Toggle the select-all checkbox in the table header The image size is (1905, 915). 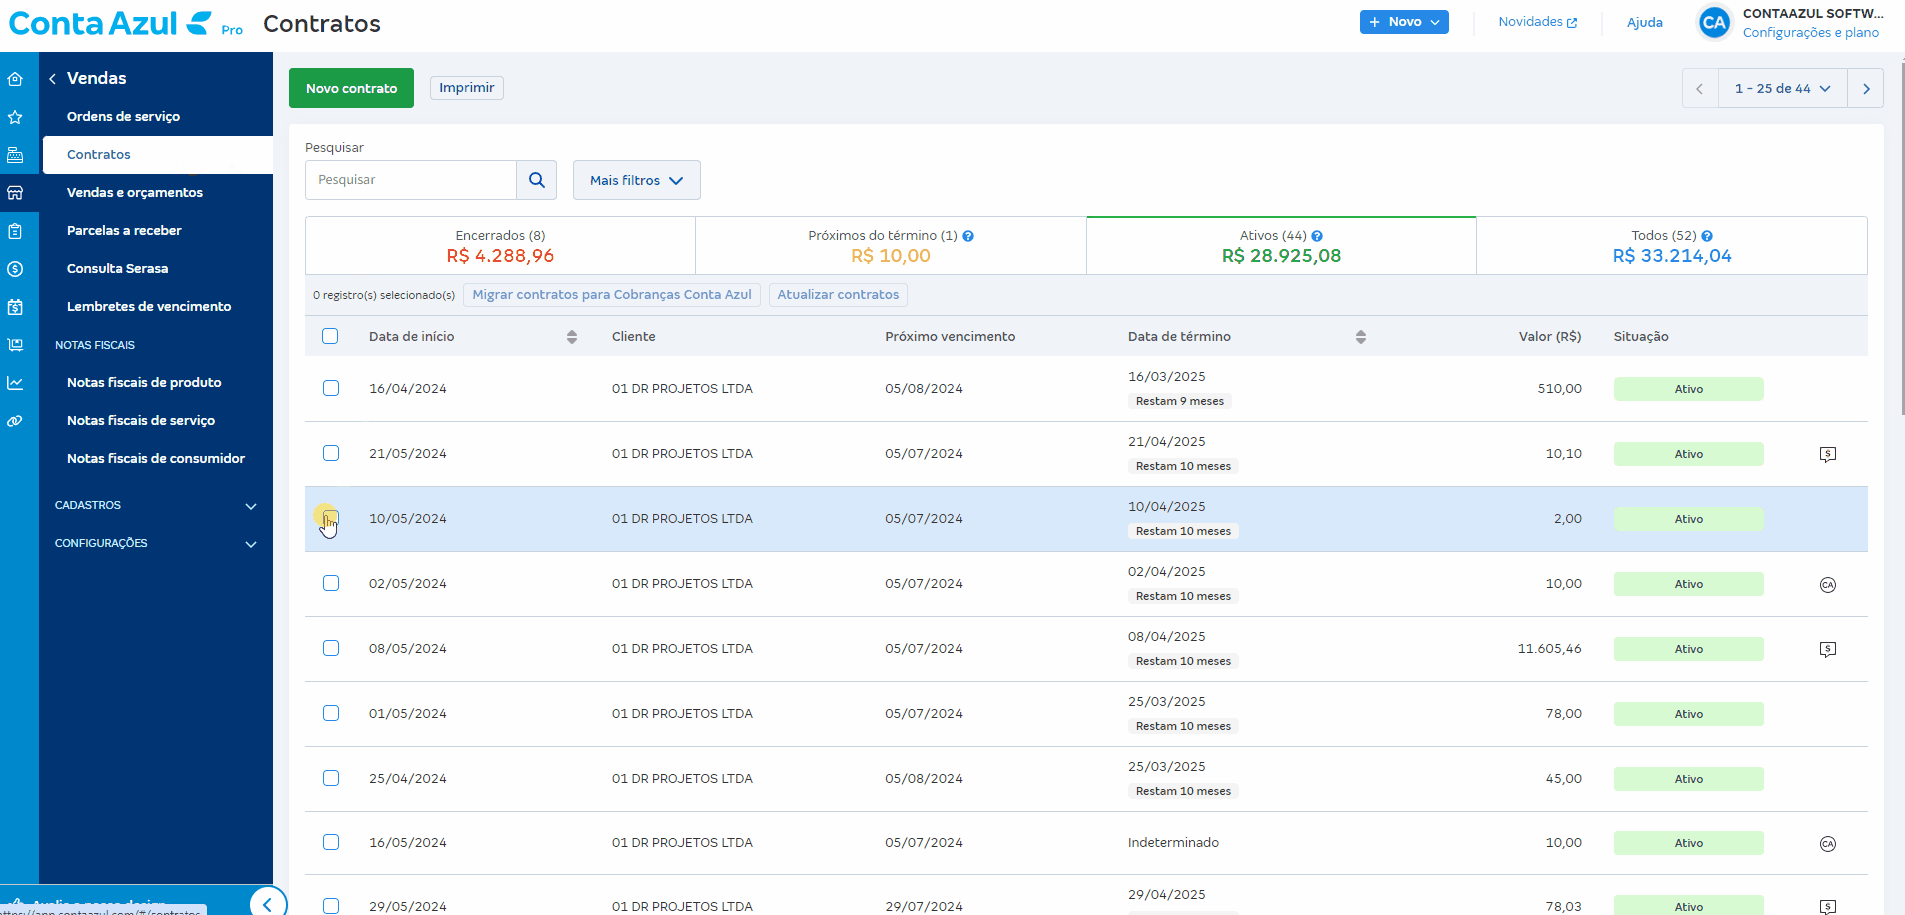pos(330,336)
